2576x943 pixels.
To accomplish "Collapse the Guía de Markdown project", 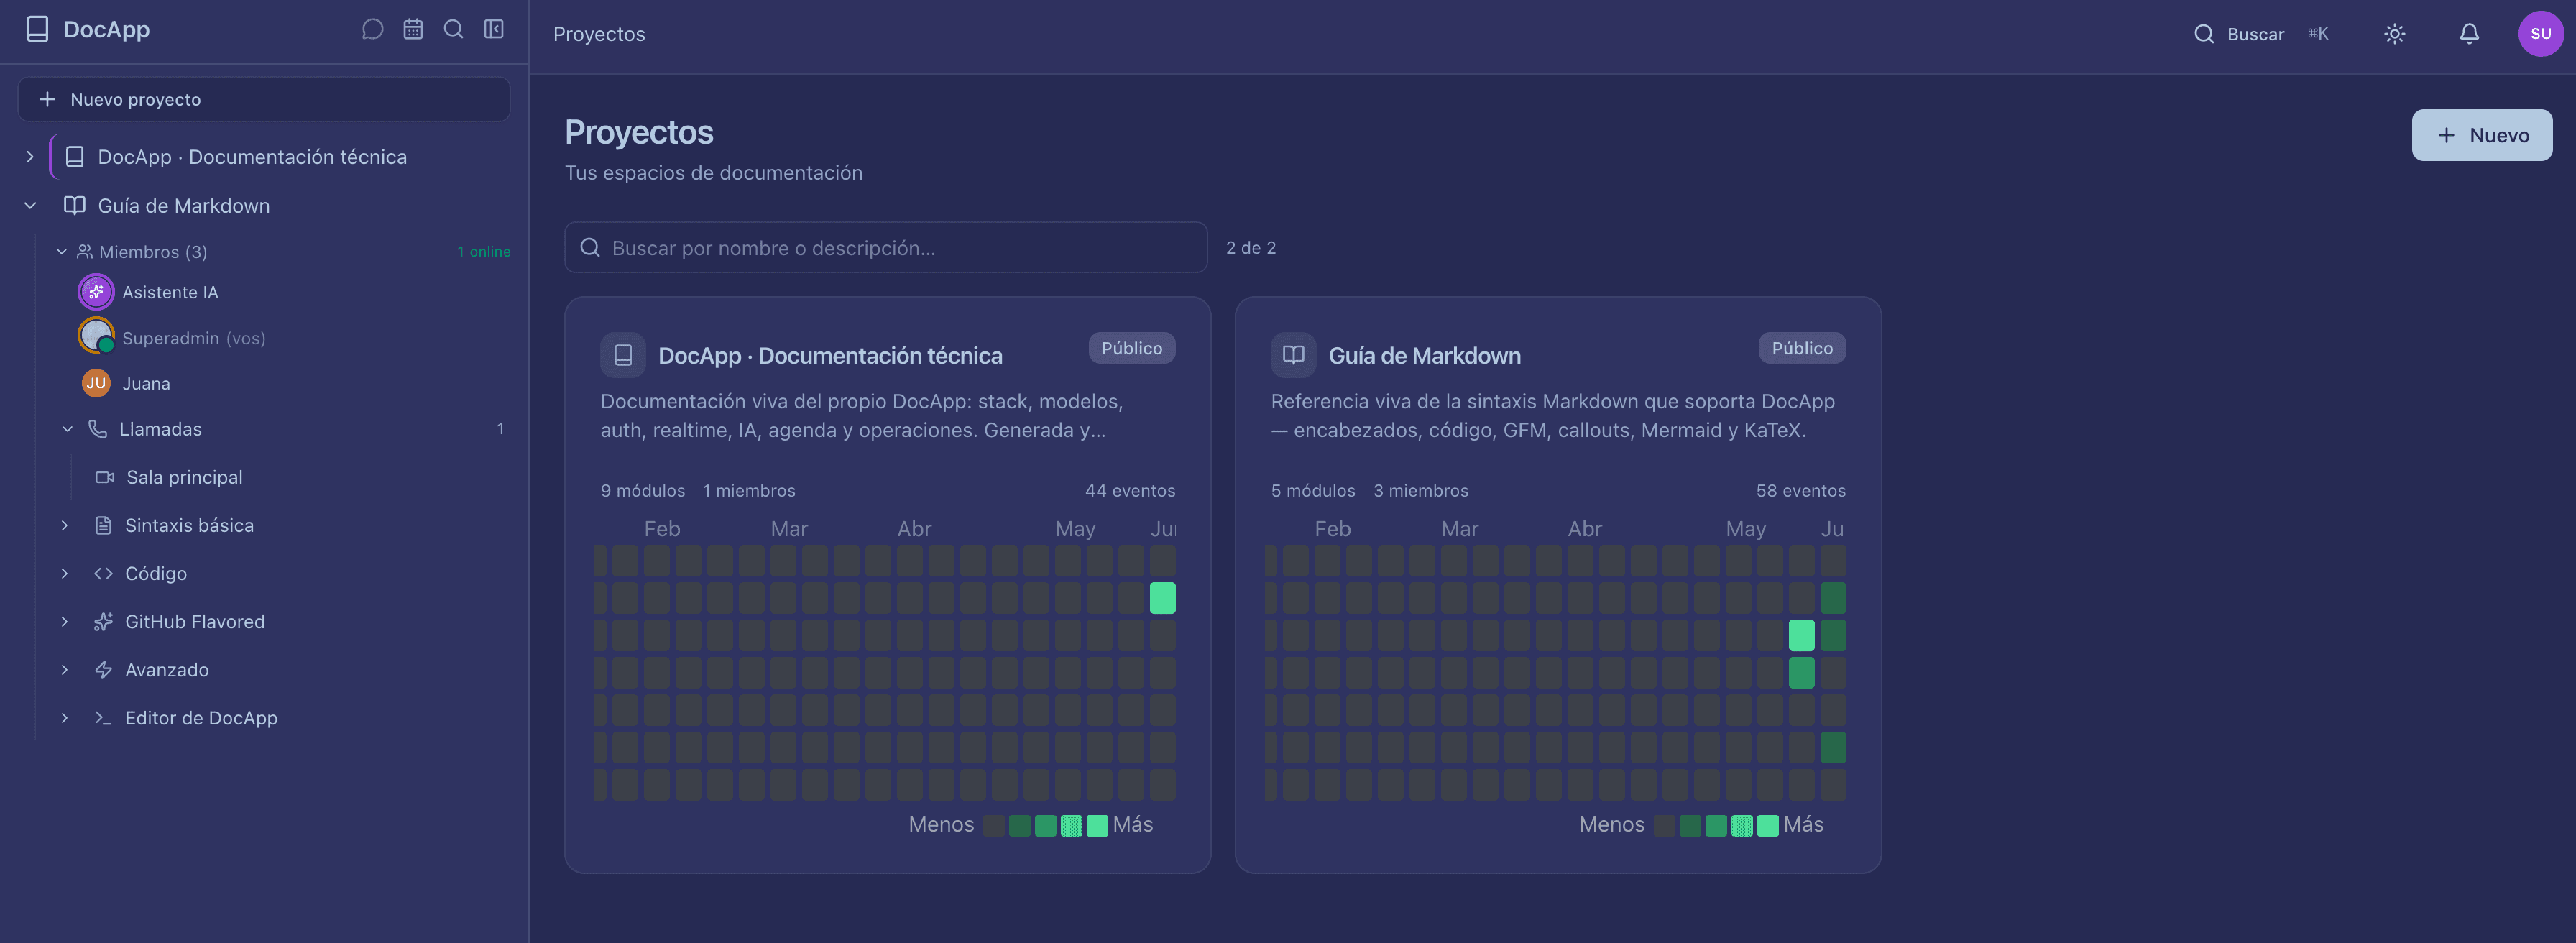I will 30,206.
